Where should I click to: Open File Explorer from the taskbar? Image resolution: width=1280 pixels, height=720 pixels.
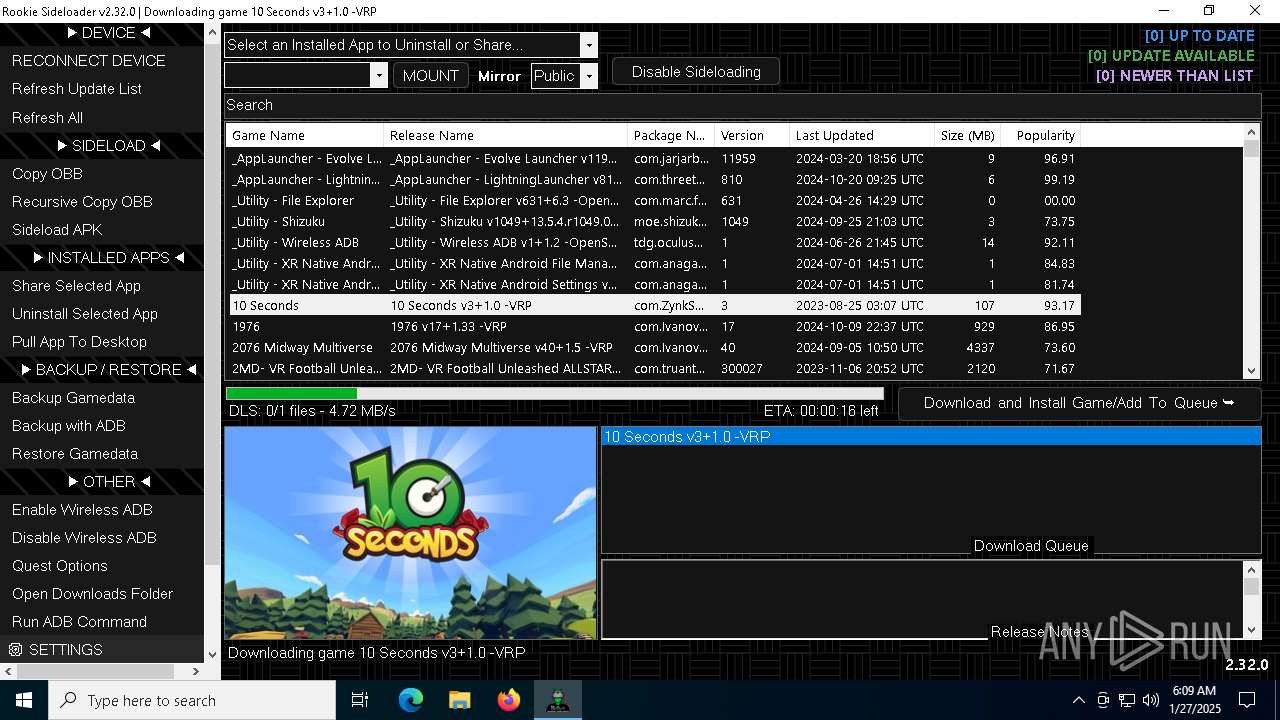tap(459, 700)
